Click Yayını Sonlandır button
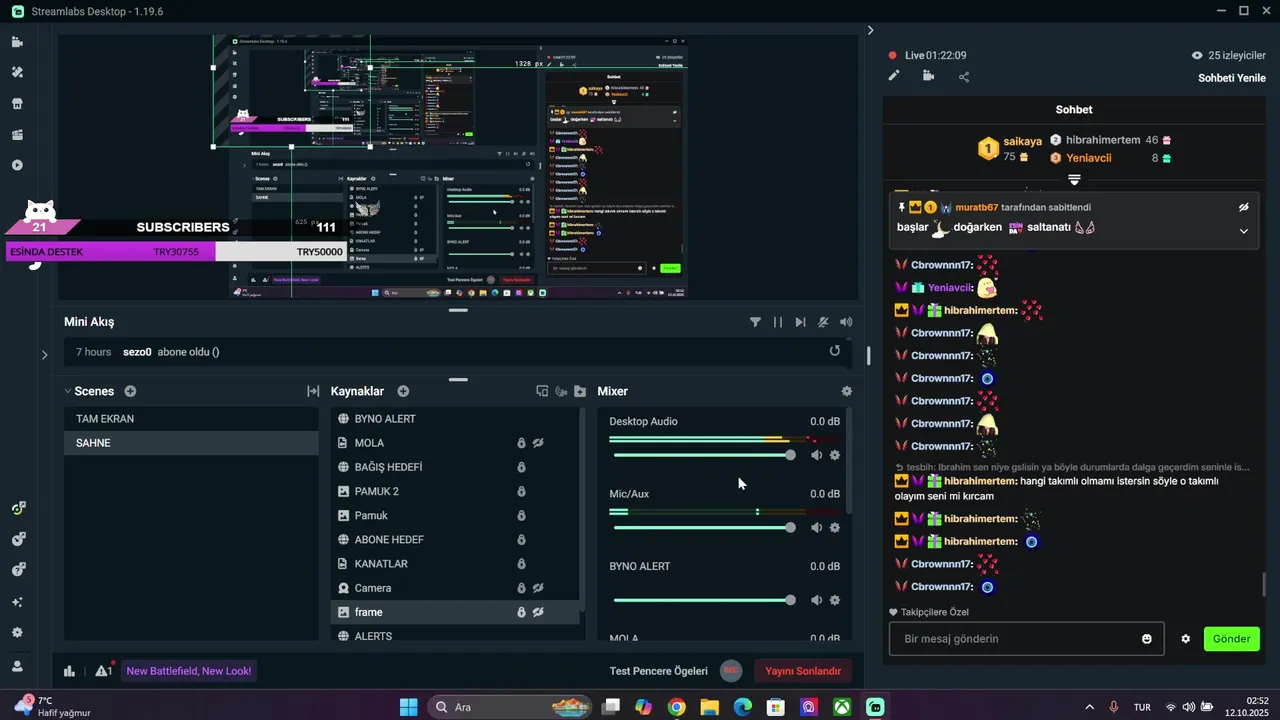 [803, 671]
